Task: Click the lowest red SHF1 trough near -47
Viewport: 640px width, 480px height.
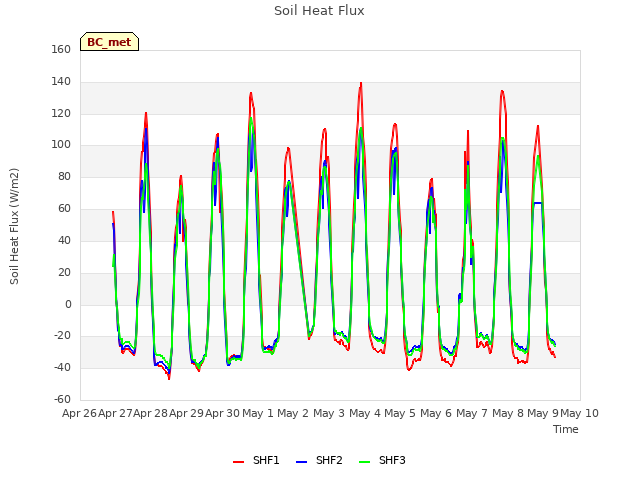Action: coord(169,378)
